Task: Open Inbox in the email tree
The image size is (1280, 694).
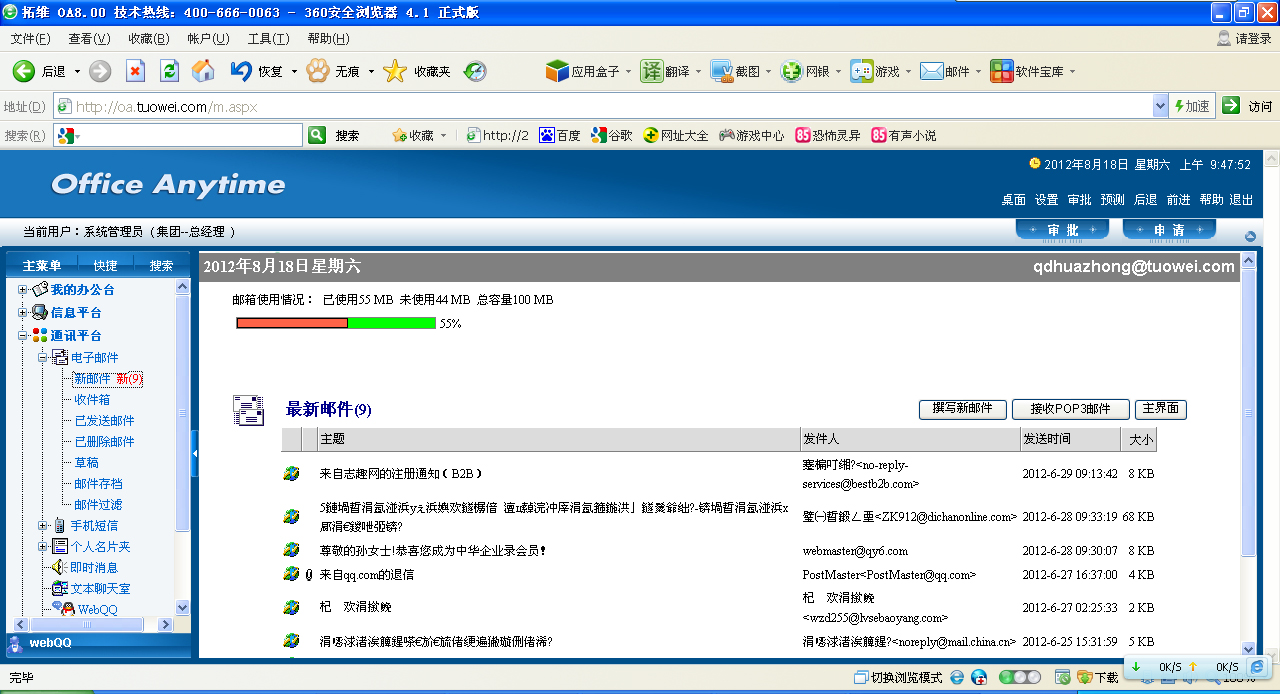Action: pos(92,400)
